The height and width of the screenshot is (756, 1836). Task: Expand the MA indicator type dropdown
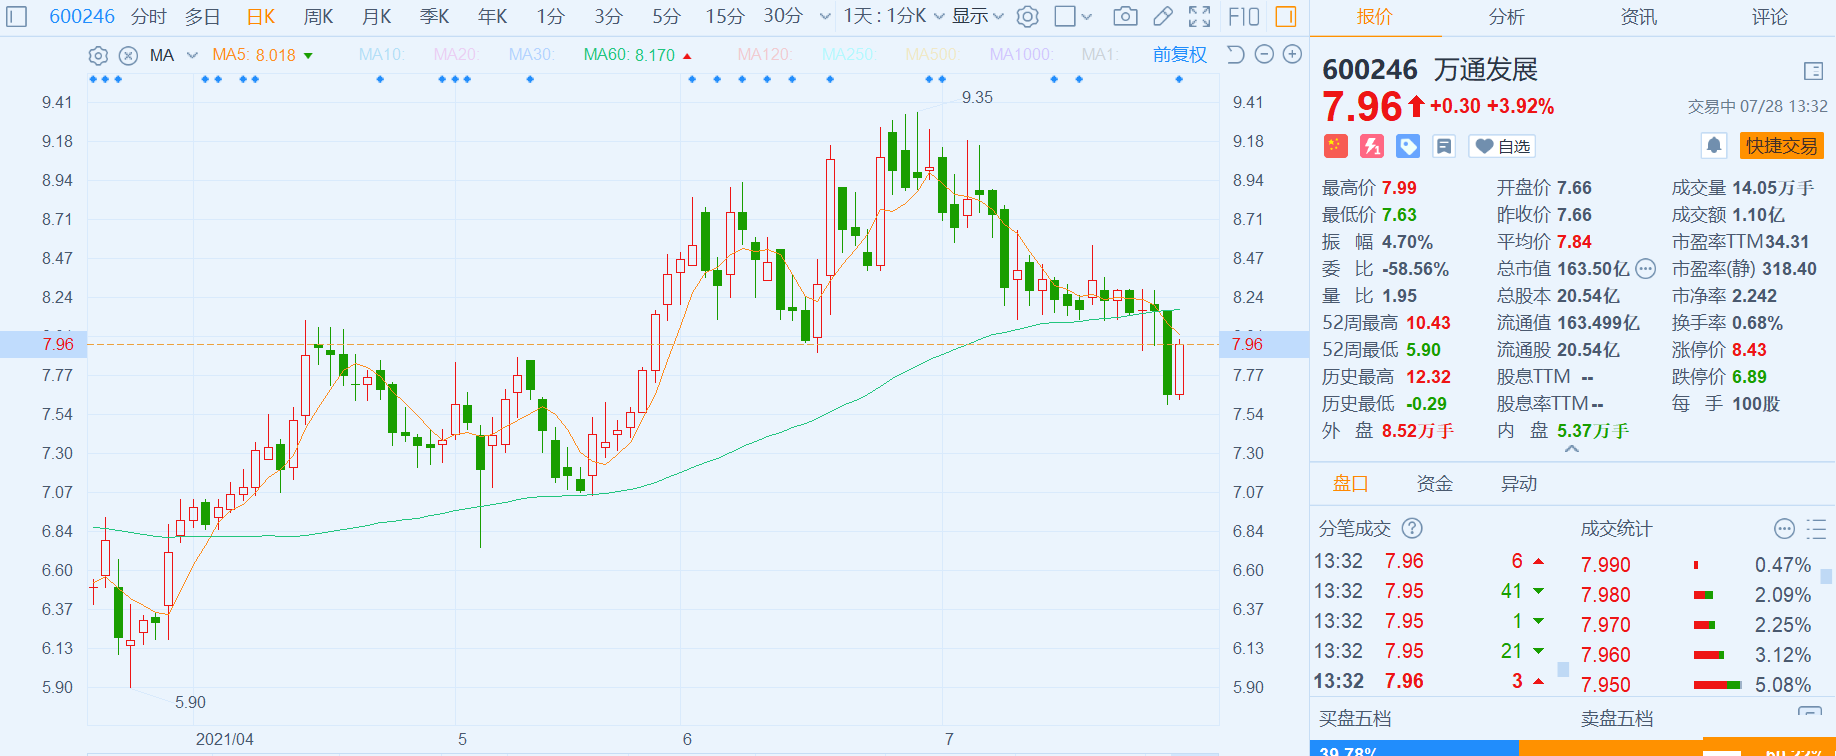pyautogui.click(x=192, y=56)
